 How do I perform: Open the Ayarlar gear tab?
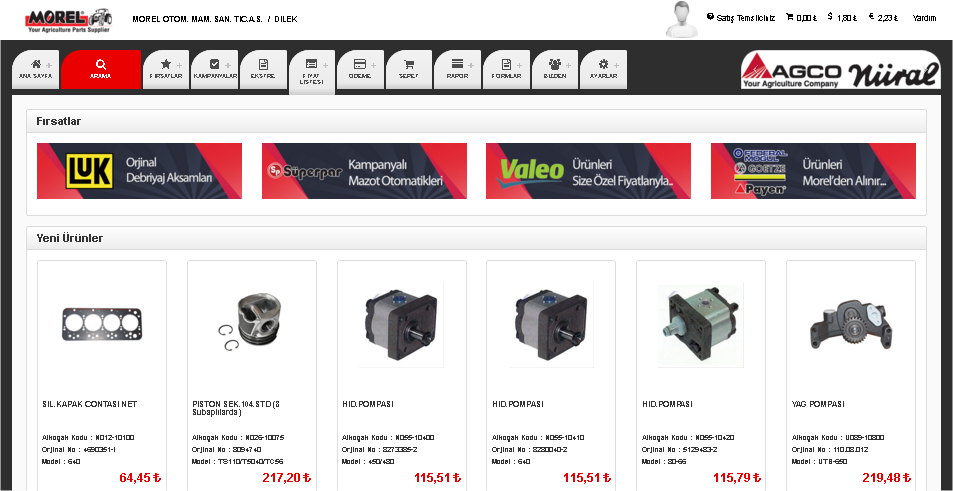click(x=603, y=69)
